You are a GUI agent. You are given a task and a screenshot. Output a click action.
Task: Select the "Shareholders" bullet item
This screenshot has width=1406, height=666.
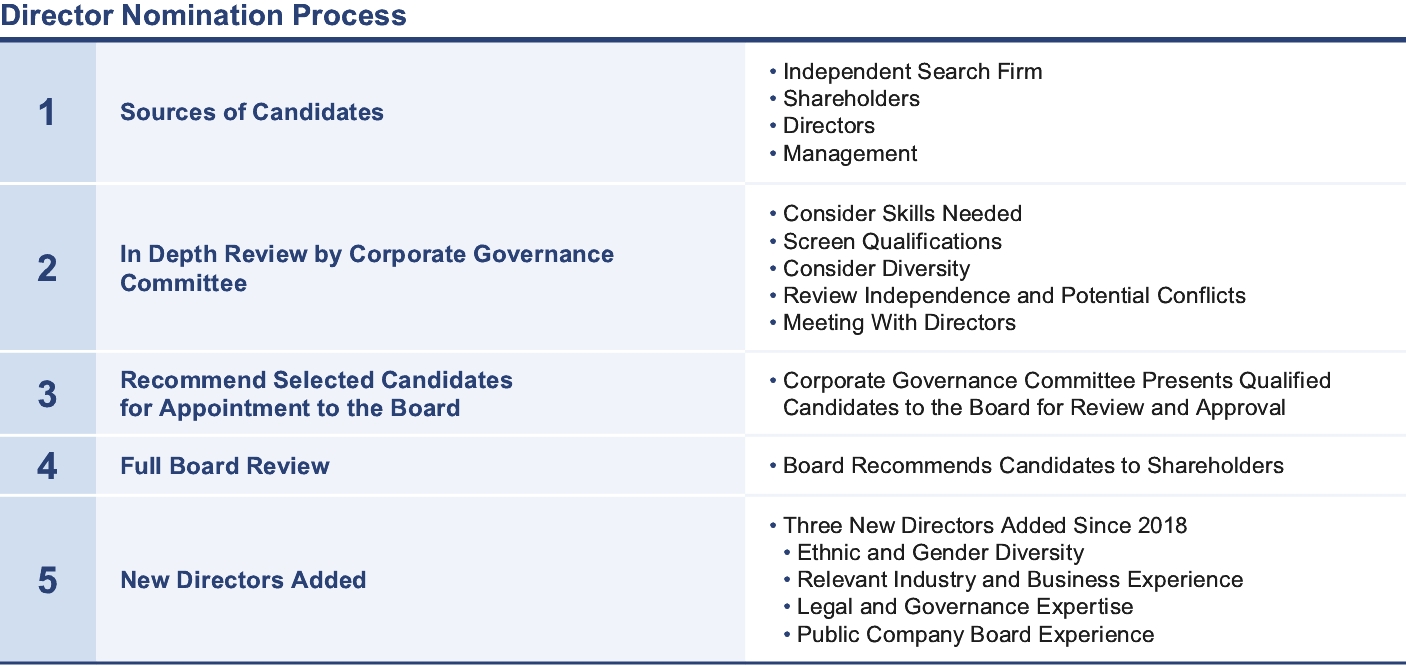(851, 99)
